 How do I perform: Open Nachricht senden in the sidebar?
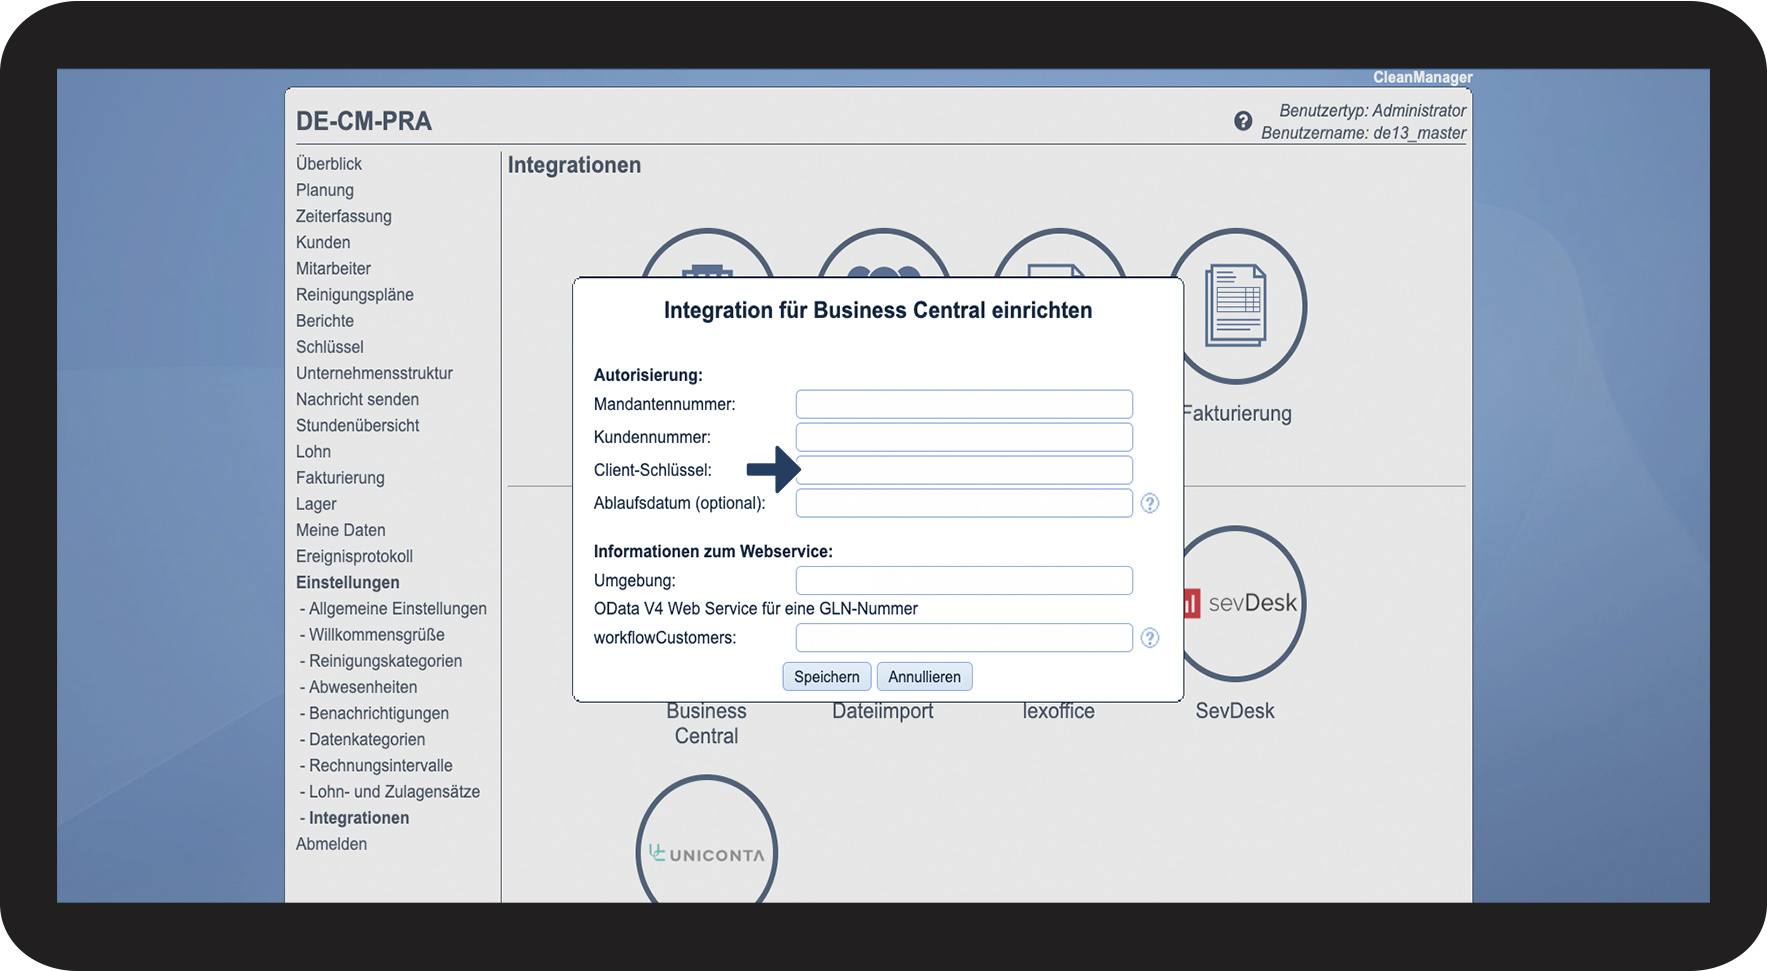pos(357,399)
